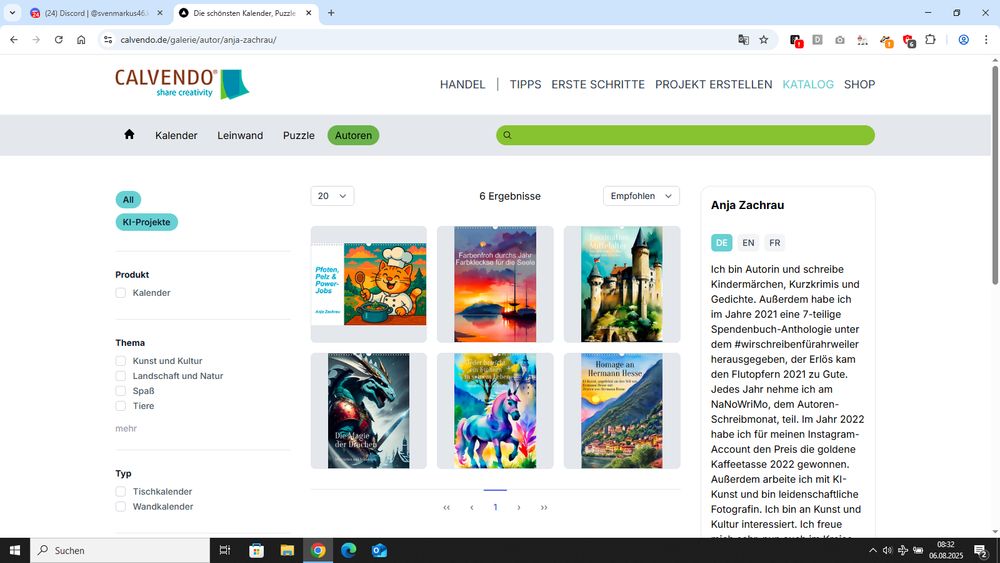Open the Empfohlen sort dropdown

[641, 196]
